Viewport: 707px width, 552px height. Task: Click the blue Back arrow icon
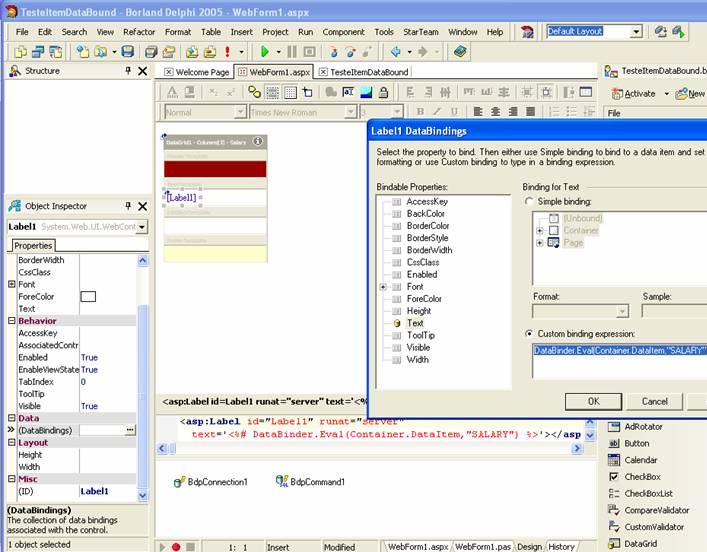tap(396, 52)
